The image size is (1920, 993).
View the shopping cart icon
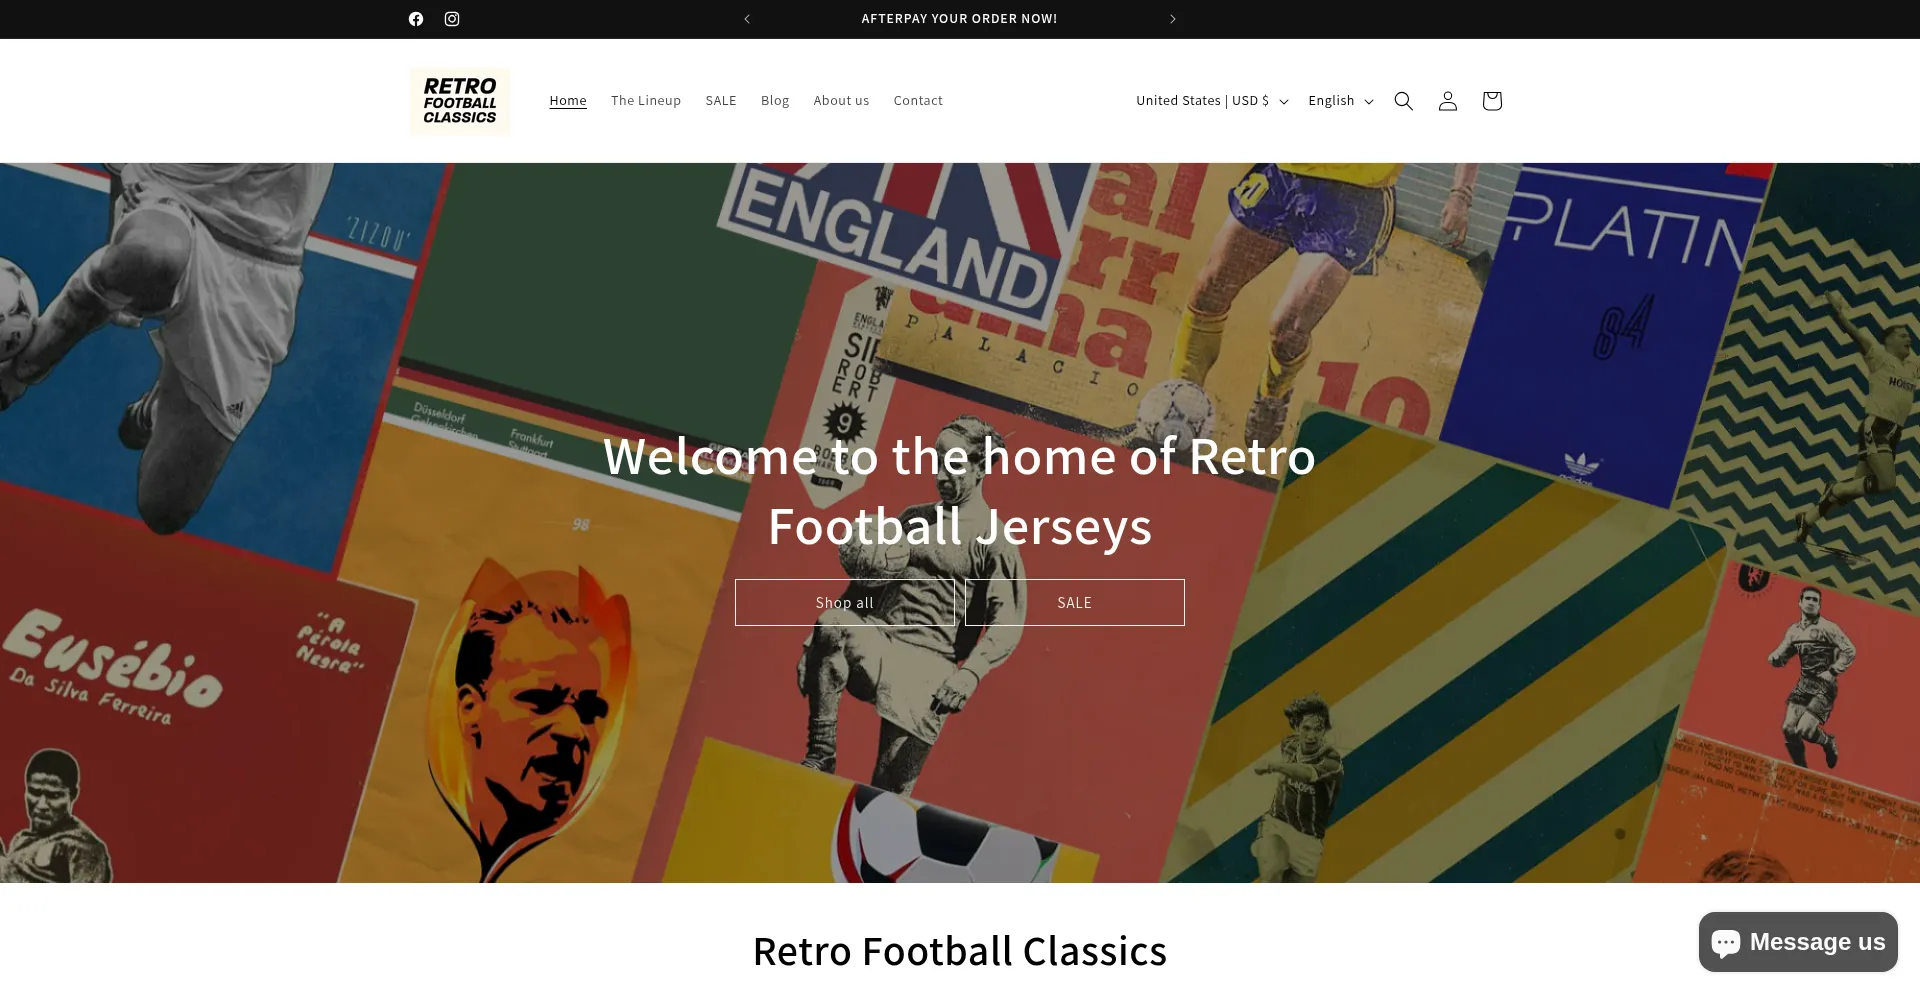pos(1492,101)
